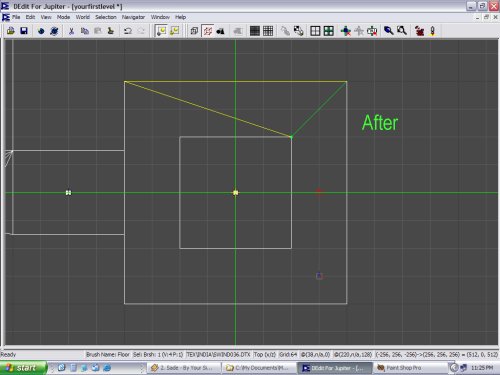Click the white-lined grid toolbar icon

click(x=268, y=31)
